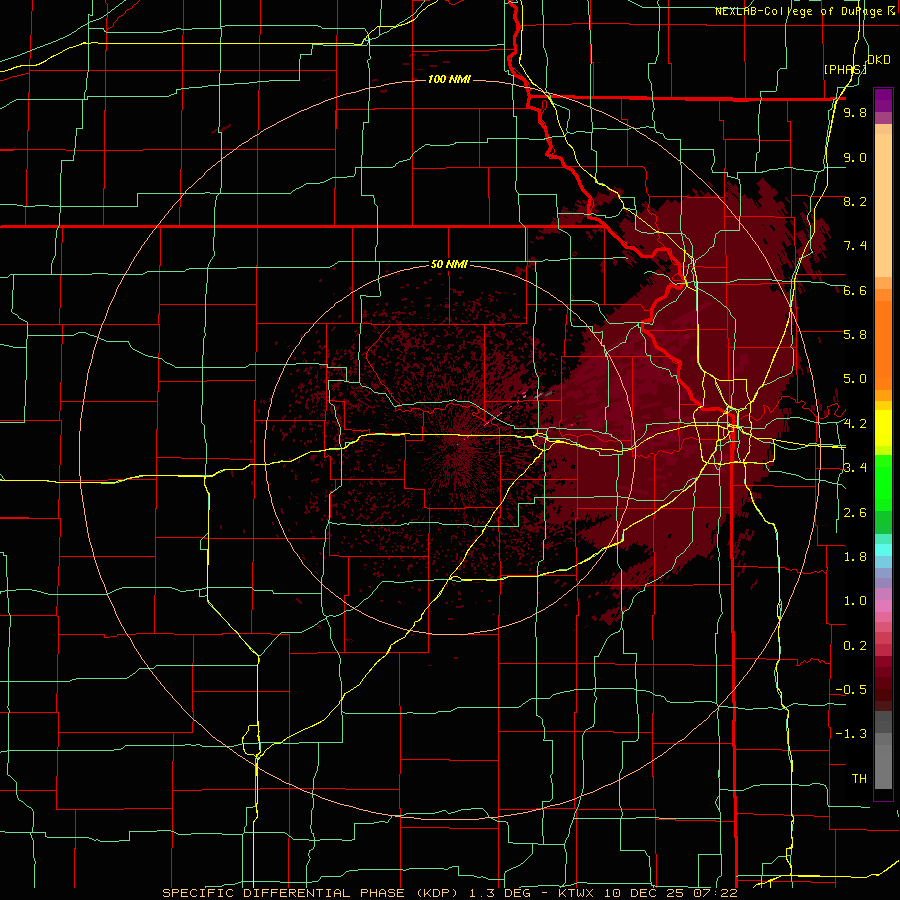The width and height of the screenshot is (900, 900).
Task: Click the 9.8 value on the color scale
Action: (x=855, y=113)
